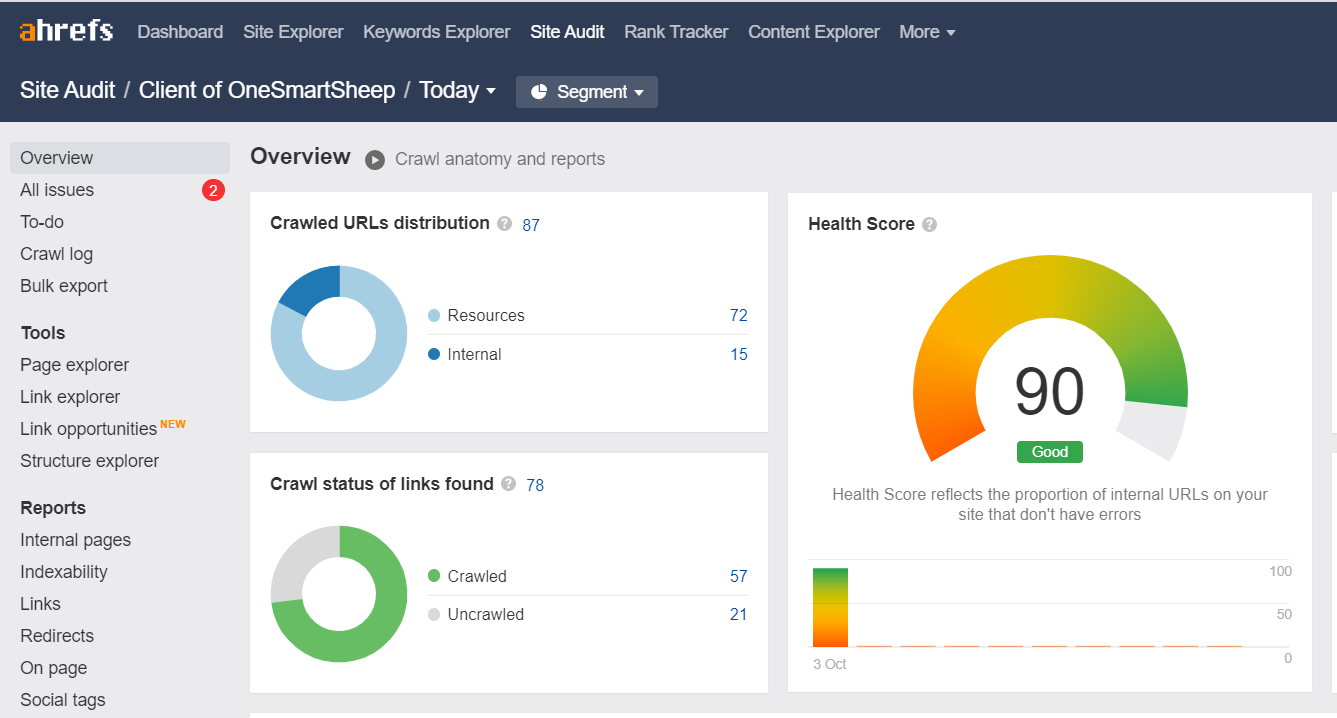Viewport: 1337px width, 718px height.
Task: Open Bulk export
Action: point(64,286)
